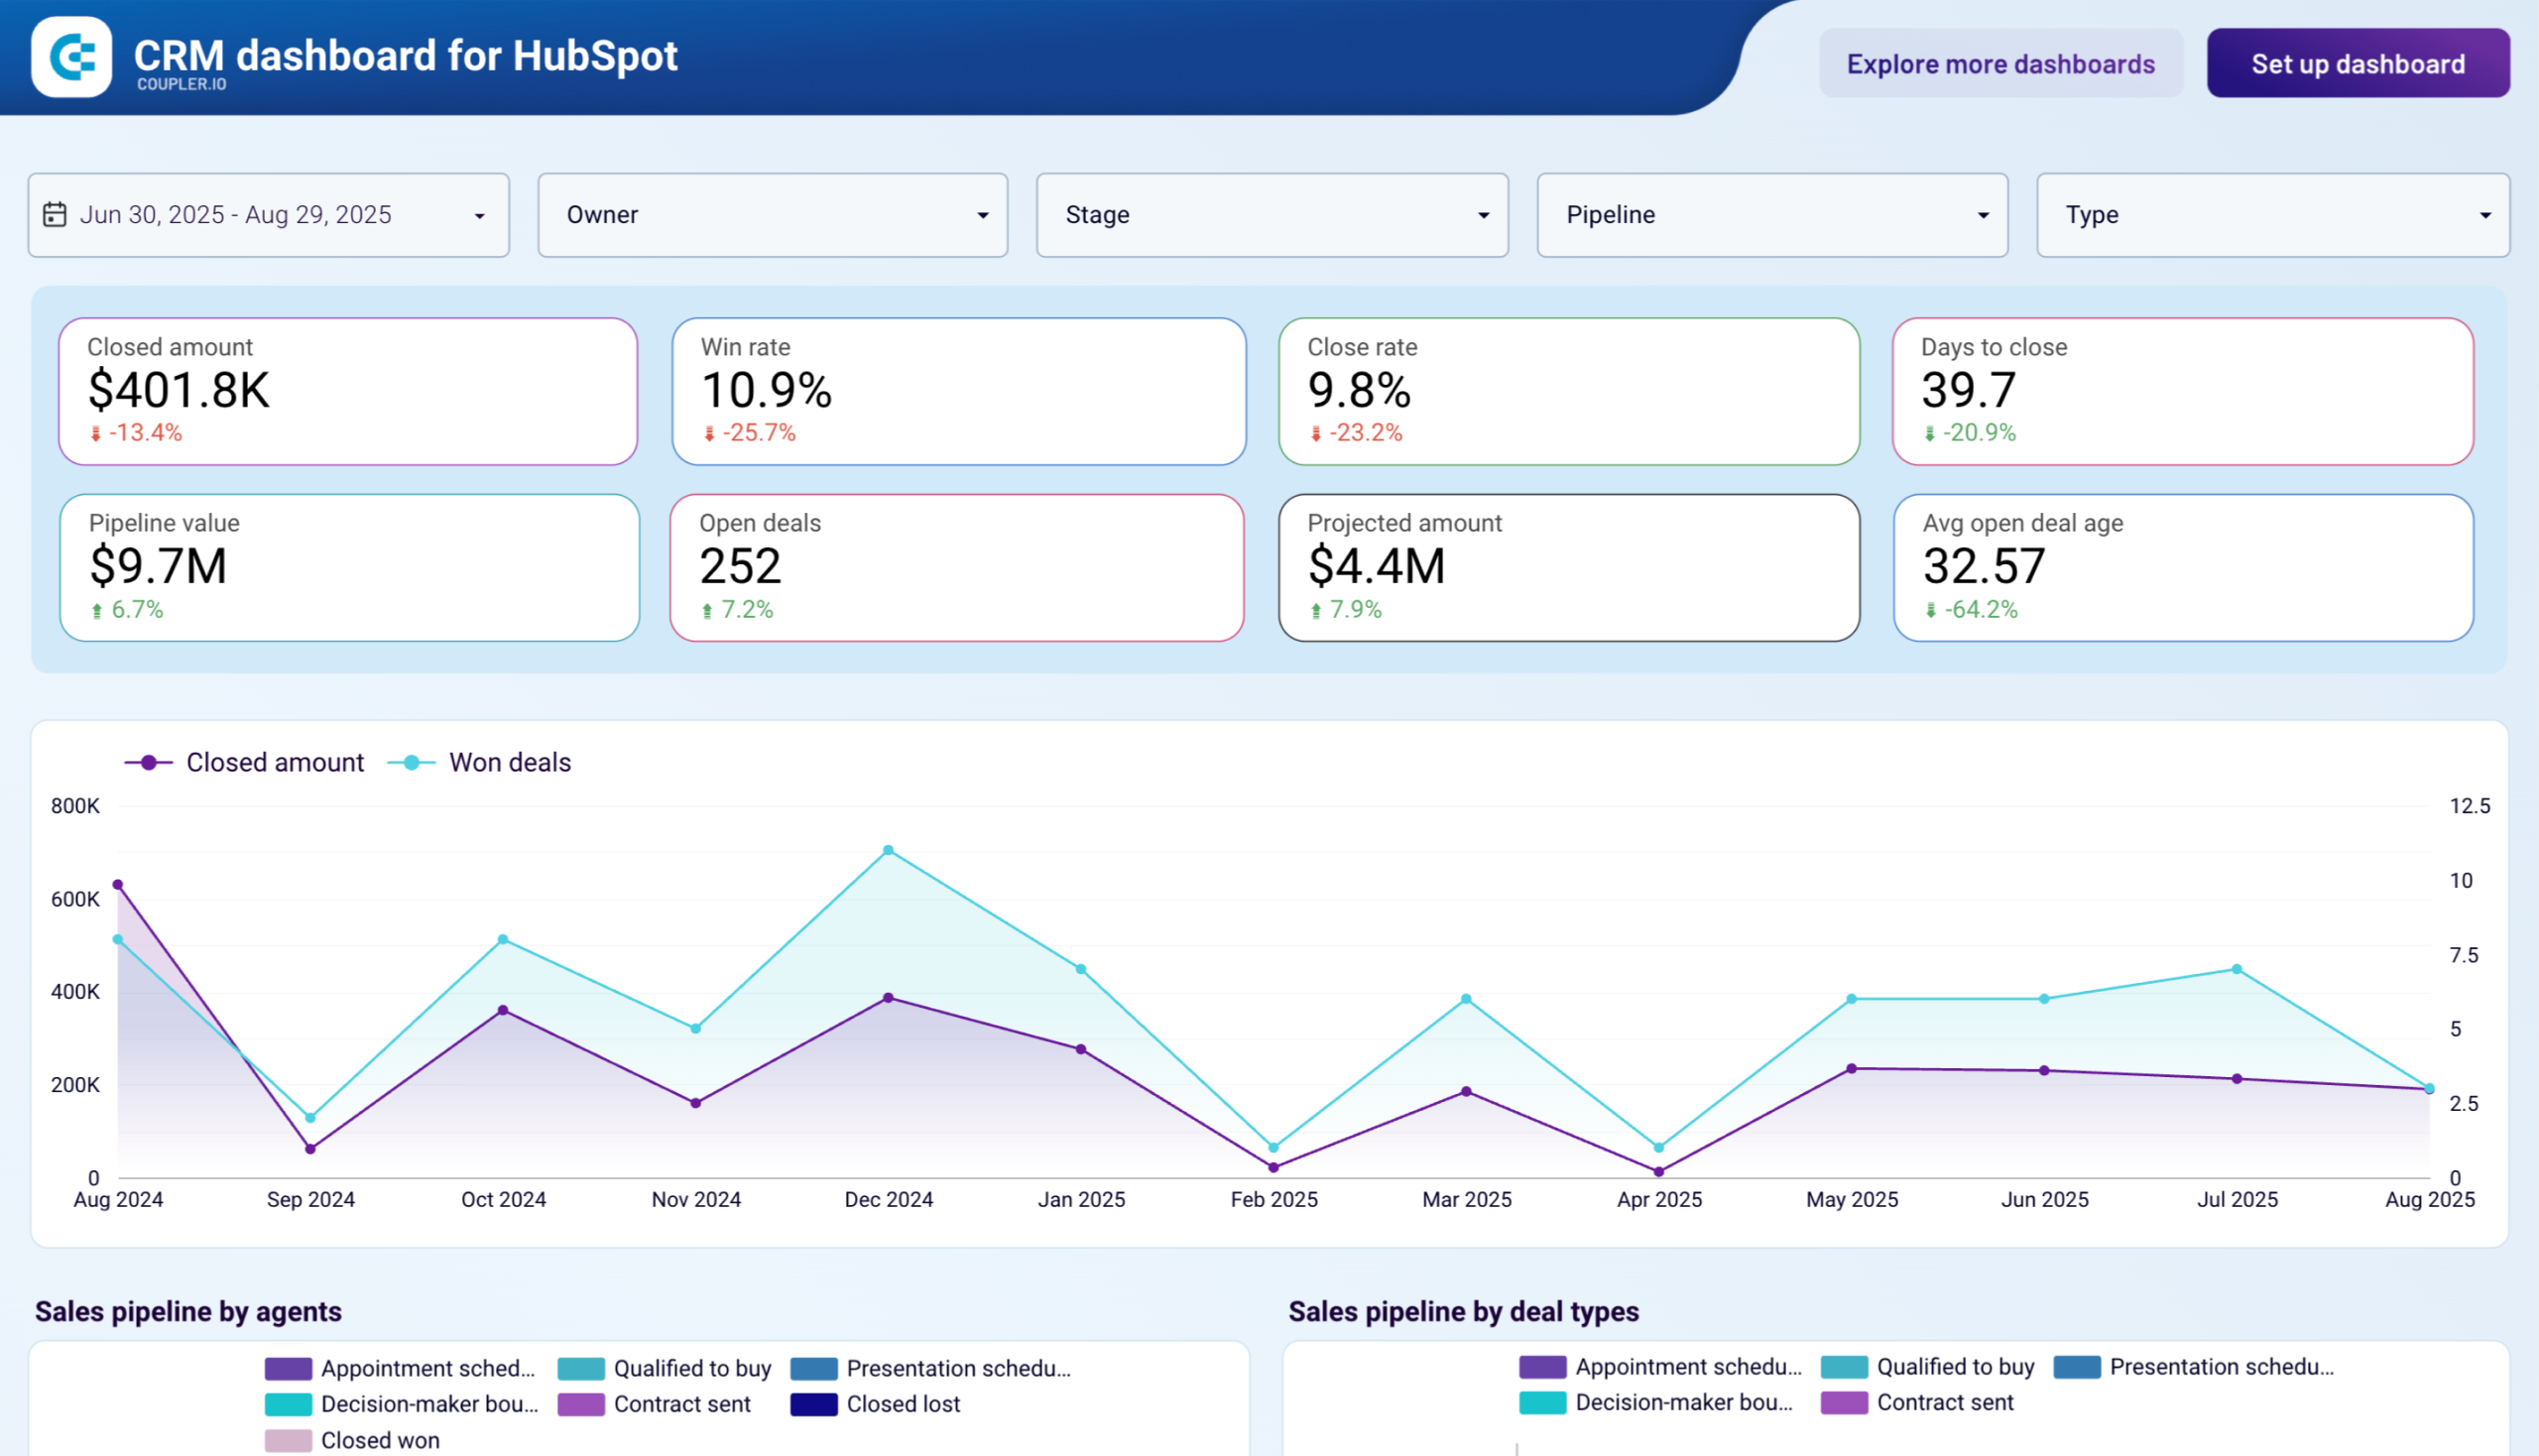The width and height of the screenshot is (2539, 1456).
Task: Click the cyan Won deals legend marker
Action: (410, 762)
